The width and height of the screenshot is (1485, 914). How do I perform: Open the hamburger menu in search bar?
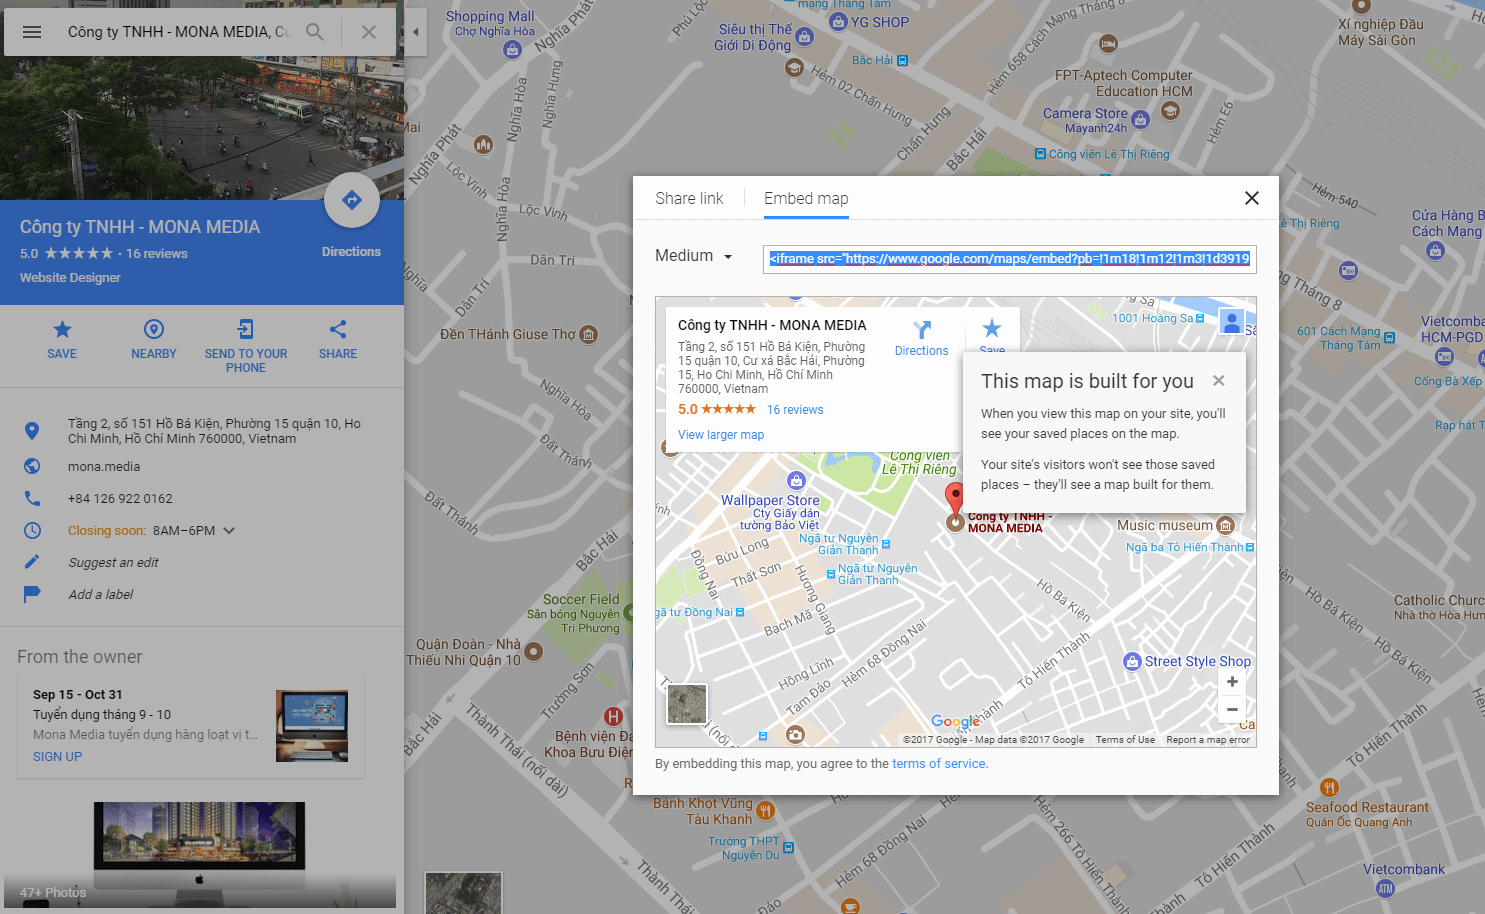click(32, 32)
